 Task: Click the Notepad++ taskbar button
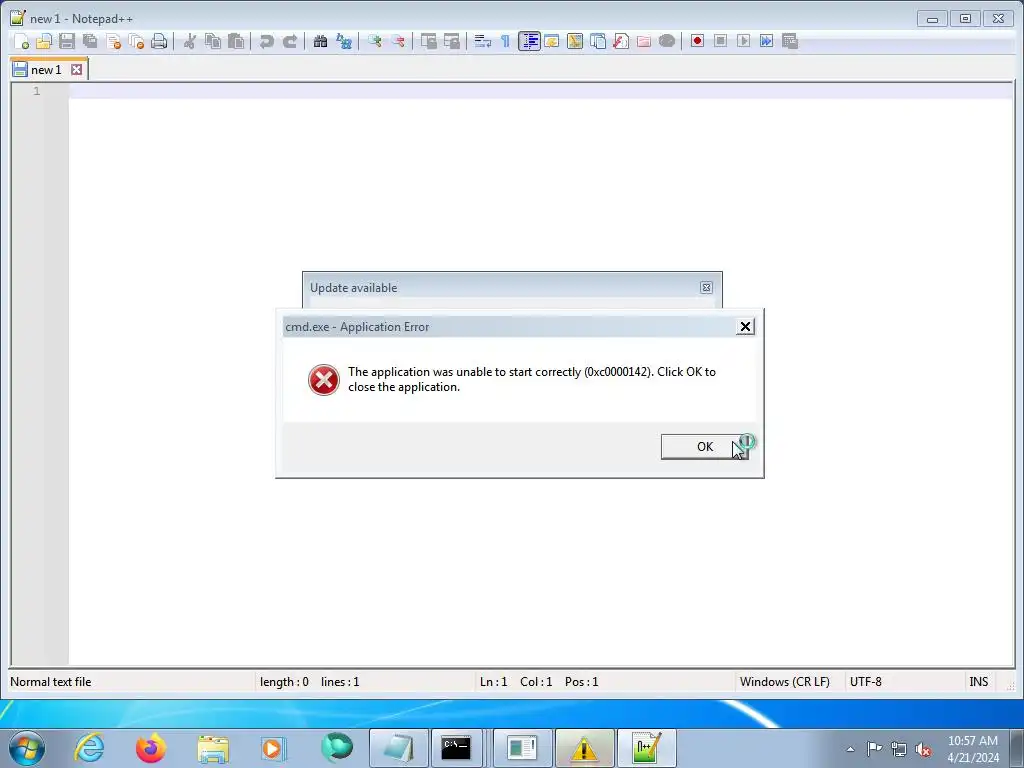coord(647,748)
